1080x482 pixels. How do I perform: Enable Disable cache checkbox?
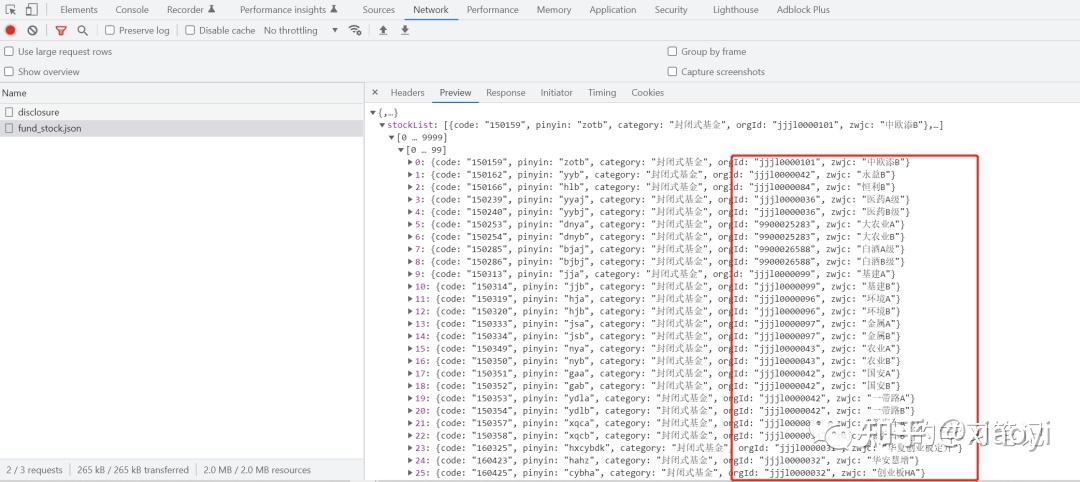190,30
